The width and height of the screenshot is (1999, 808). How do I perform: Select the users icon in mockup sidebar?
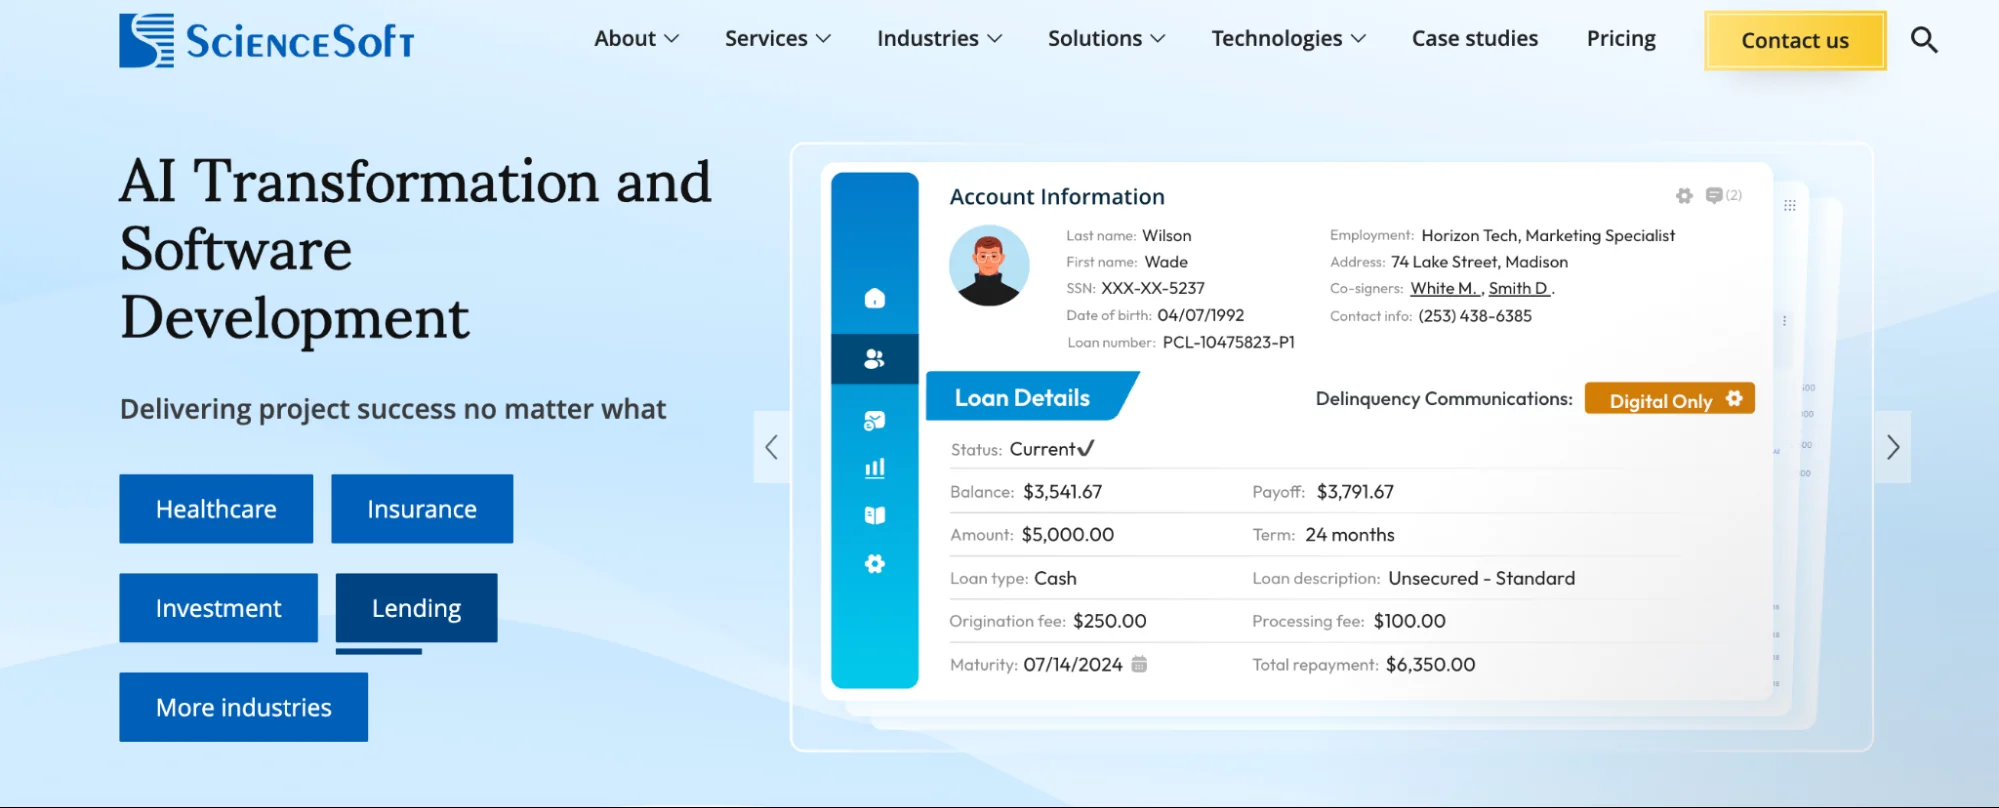click(x=875, y=359)
